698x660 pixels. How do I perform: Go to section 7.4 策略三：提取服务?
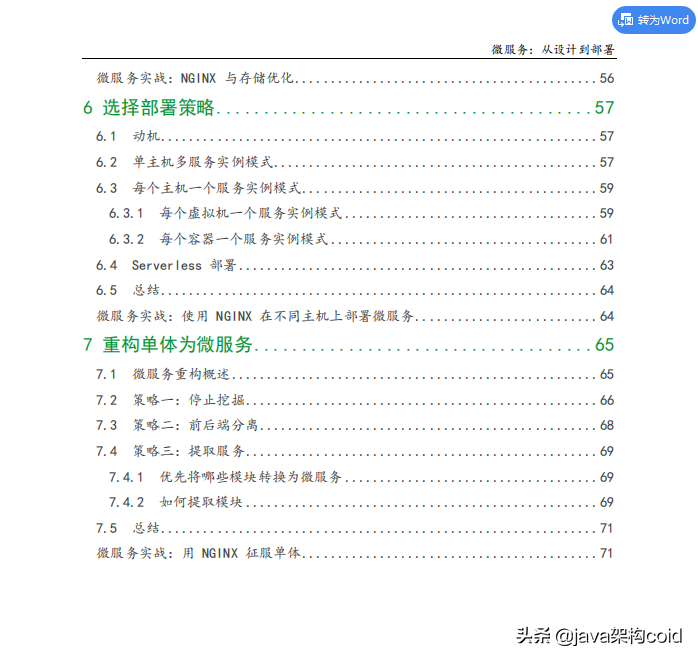click(x=355, y=451)
